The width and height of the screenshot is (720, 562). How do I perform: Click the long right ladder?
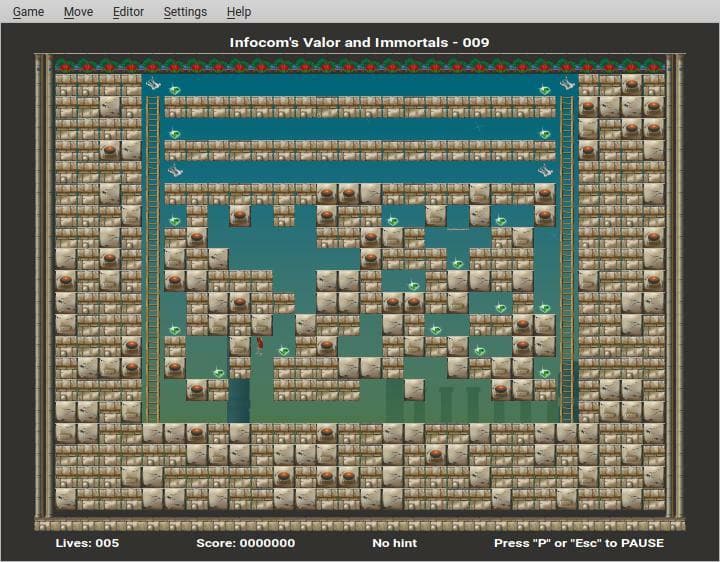pyautogui.click(x=567, y=259)
